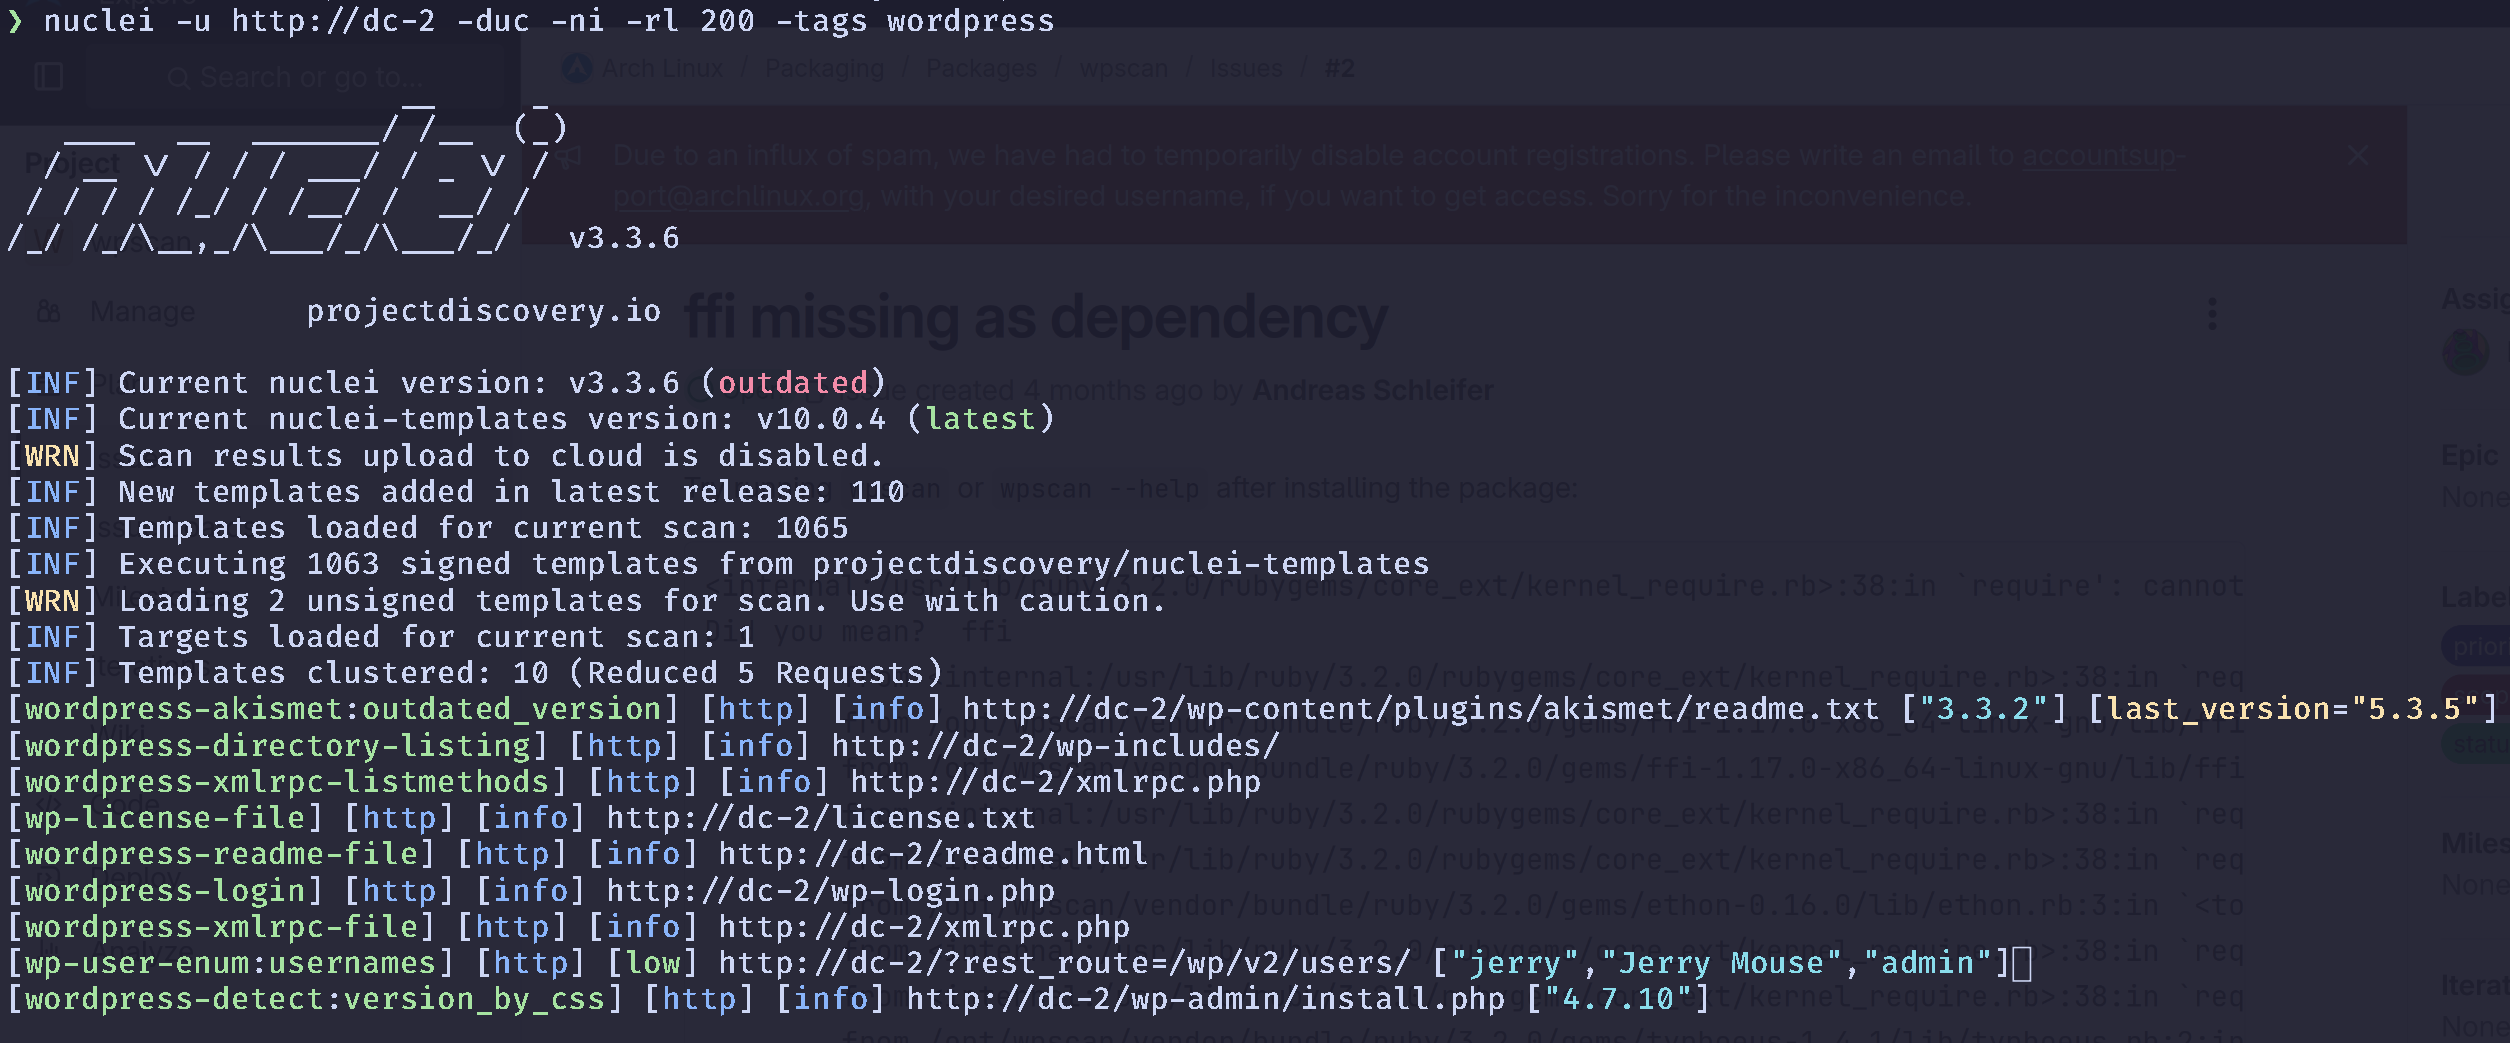
Task: Click wordpress-directory-listing result name
Action: (277, 746)
